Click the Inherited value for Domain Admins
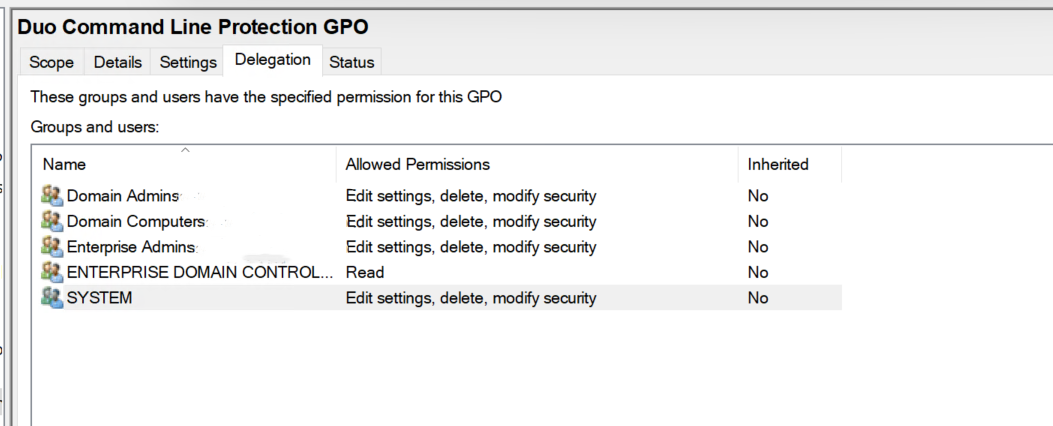The width and height of the screenshot is (1053, 426). [x=758, y=196]
